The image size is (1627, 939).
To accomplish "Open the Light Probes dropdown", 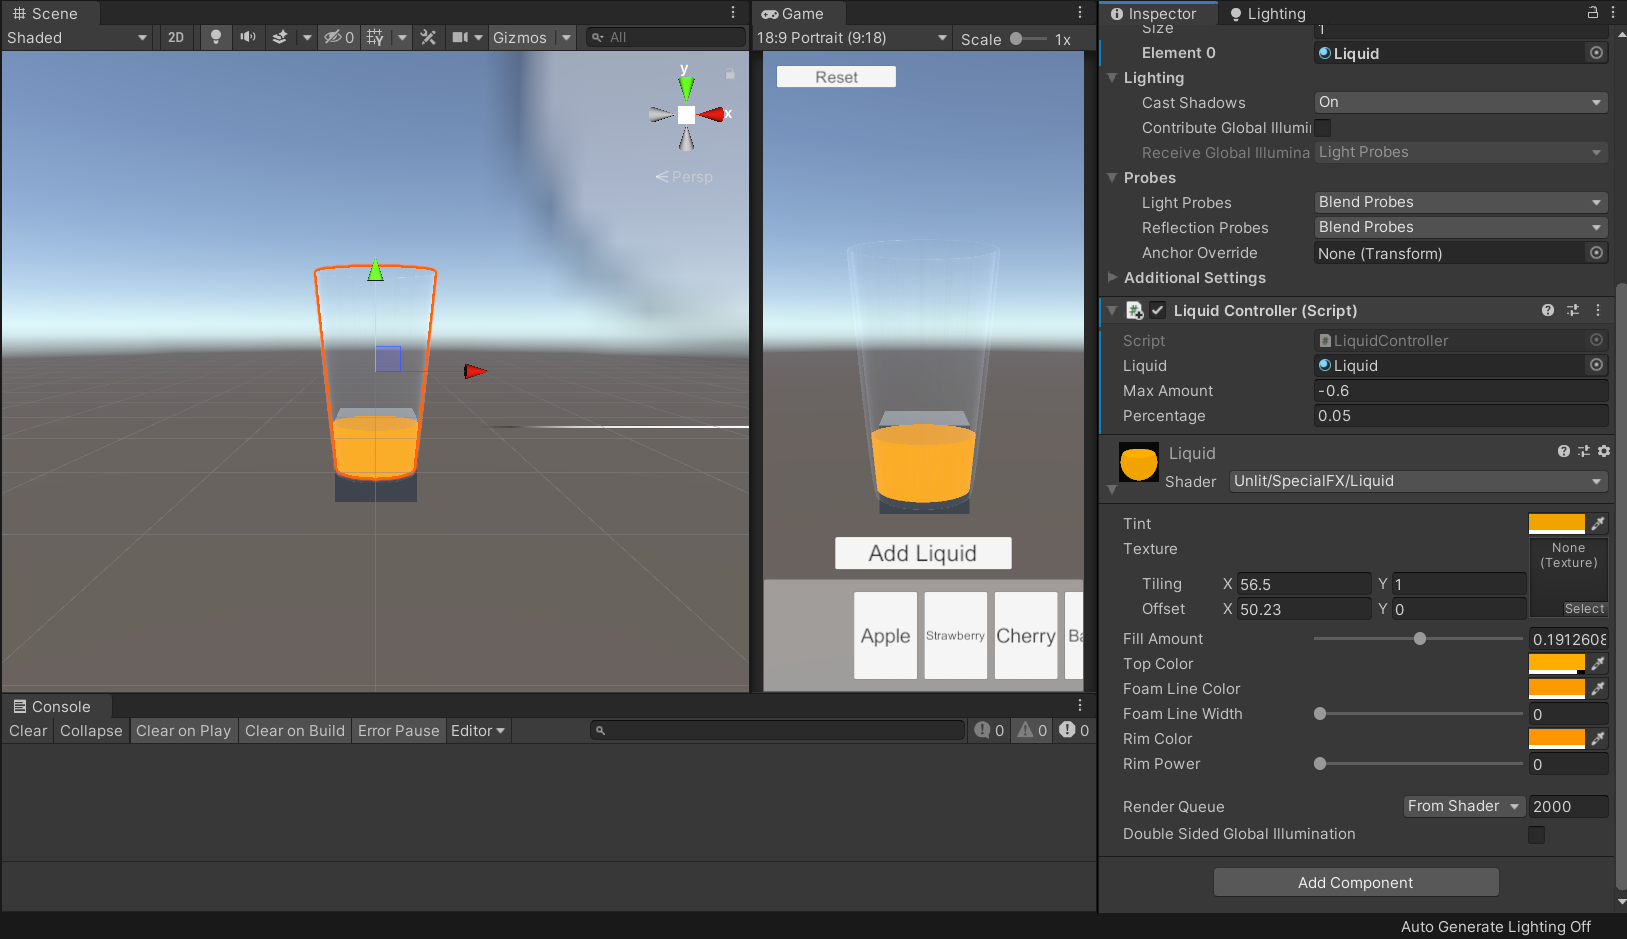I will 1460,202.
